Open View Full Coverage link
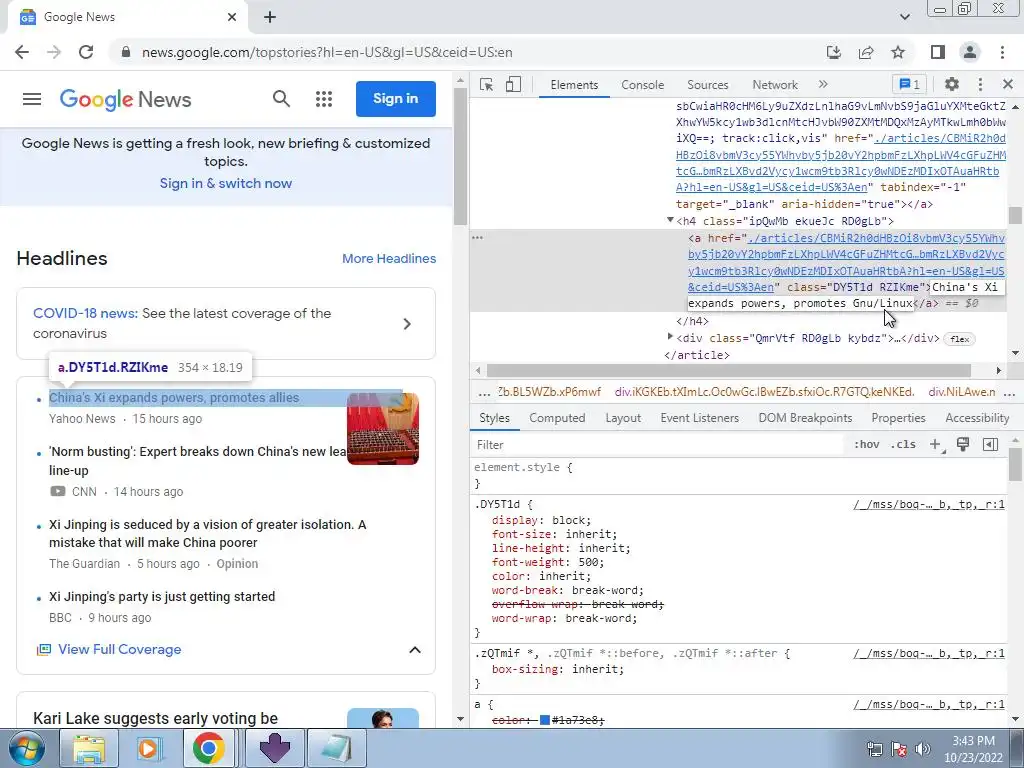 click(x=120, y=650)
